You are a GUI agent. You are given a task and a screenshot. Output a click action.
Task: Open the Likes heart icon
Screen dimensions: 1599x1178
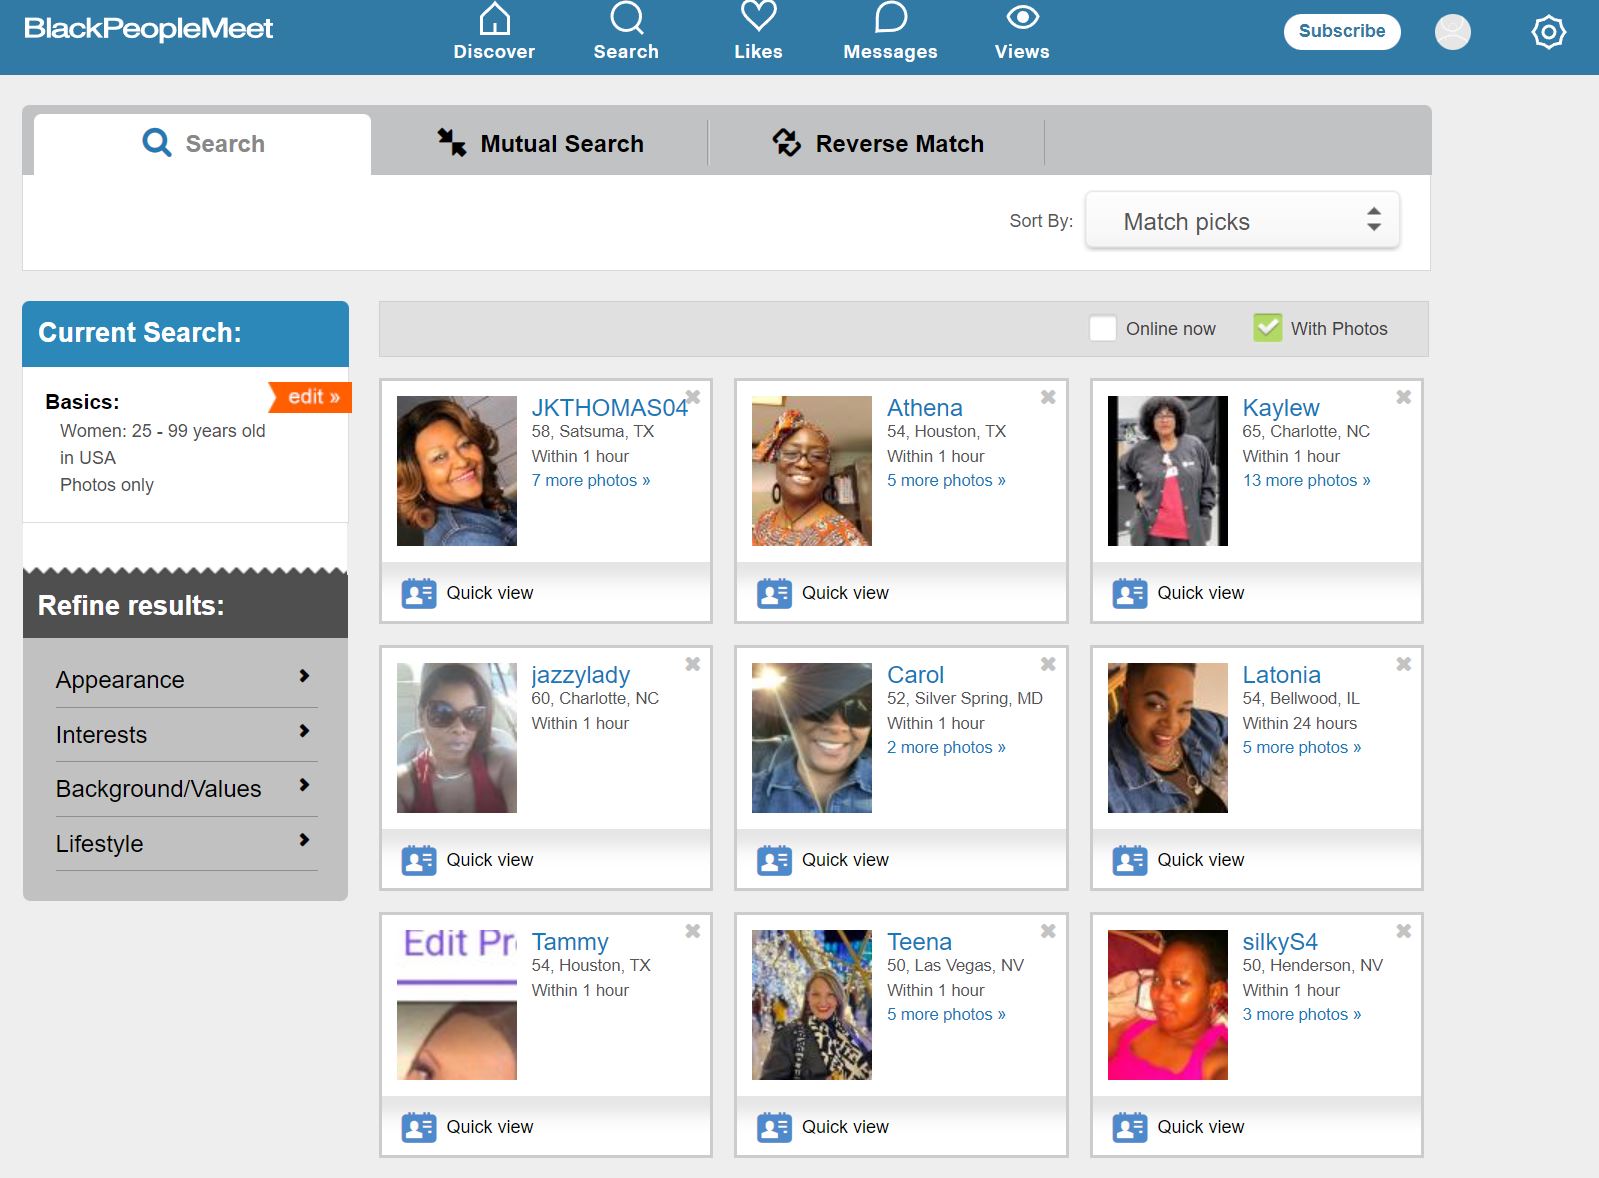tap(758, 17)
